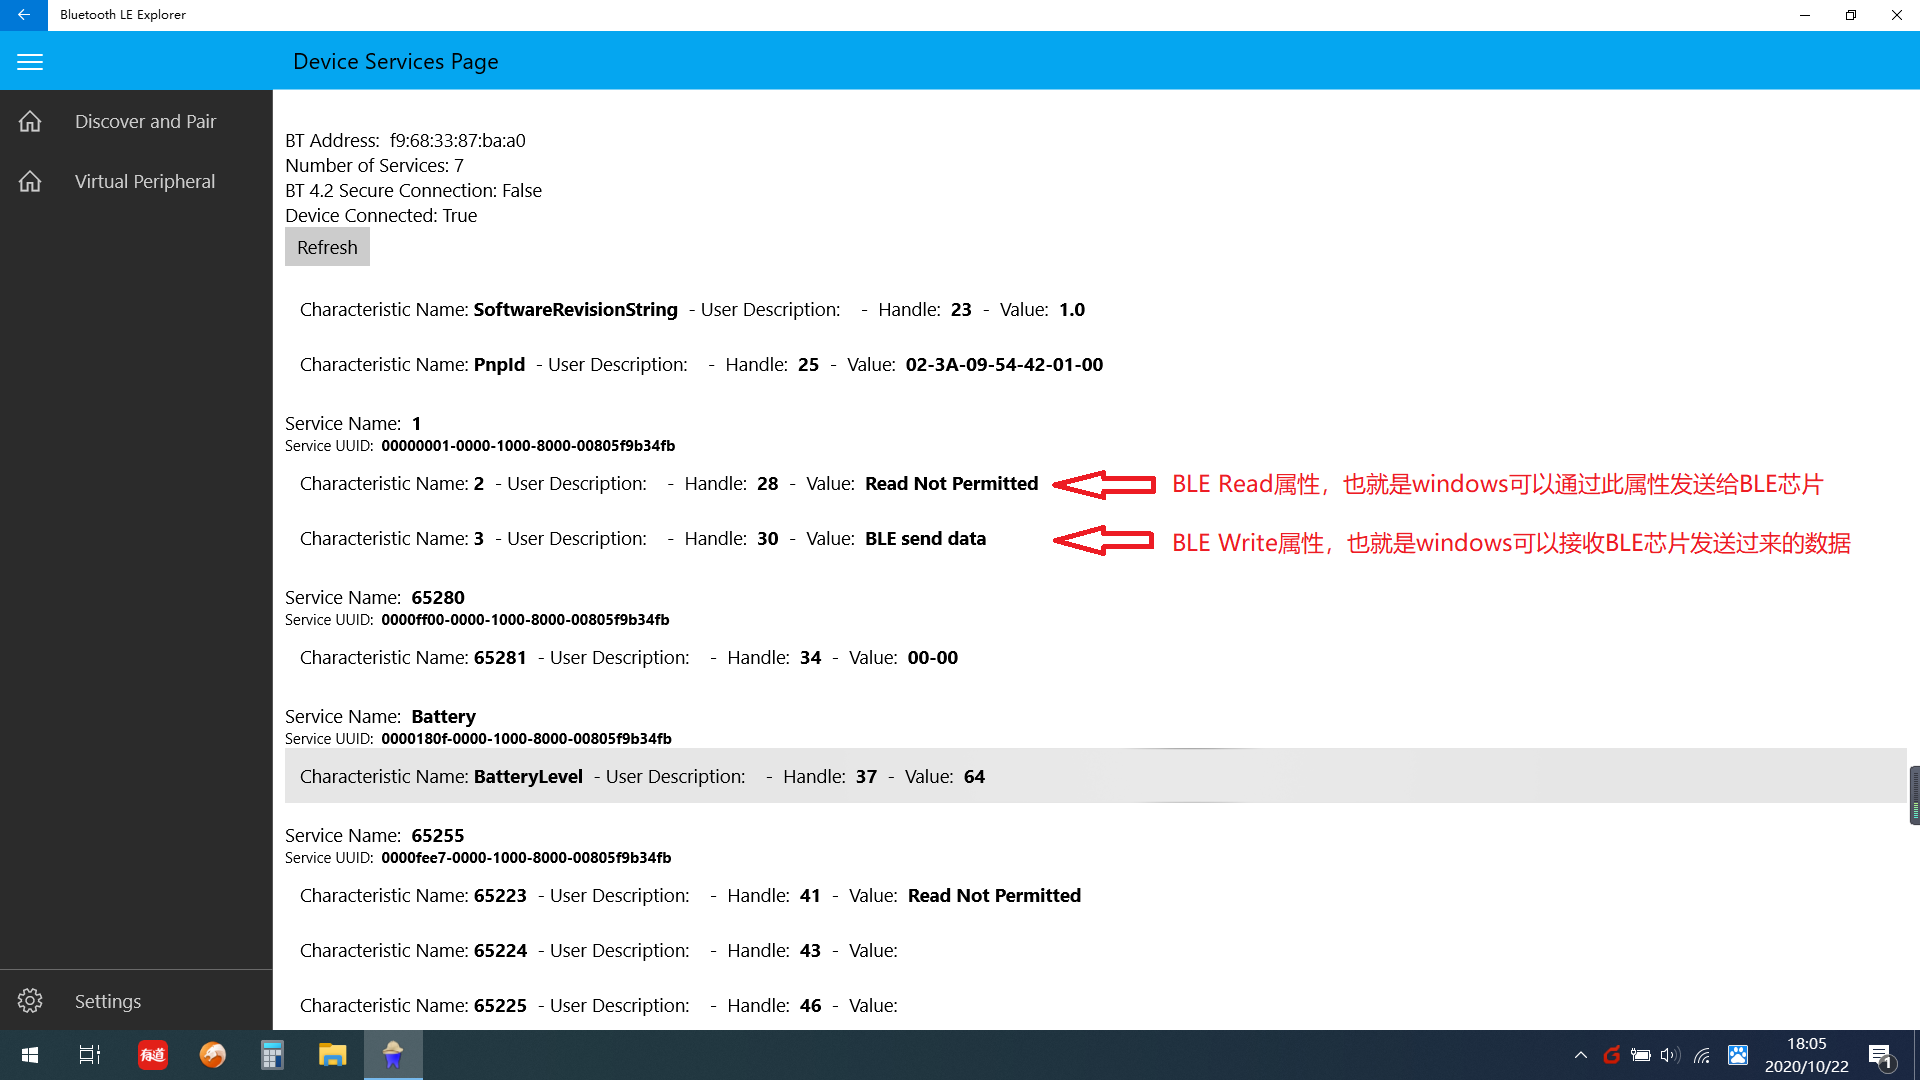Click the Settings gear icon
Viewport: 1920px width, 1080px height.
(29, 1000)
